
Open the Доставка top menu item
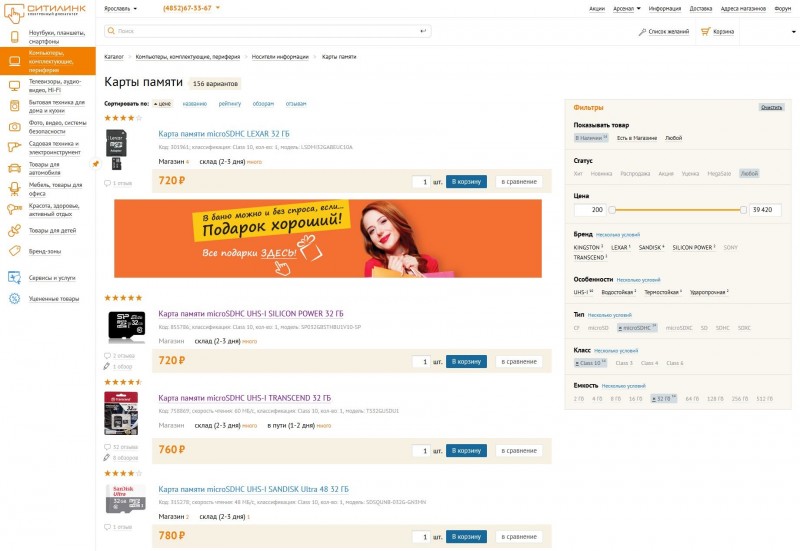701,9
